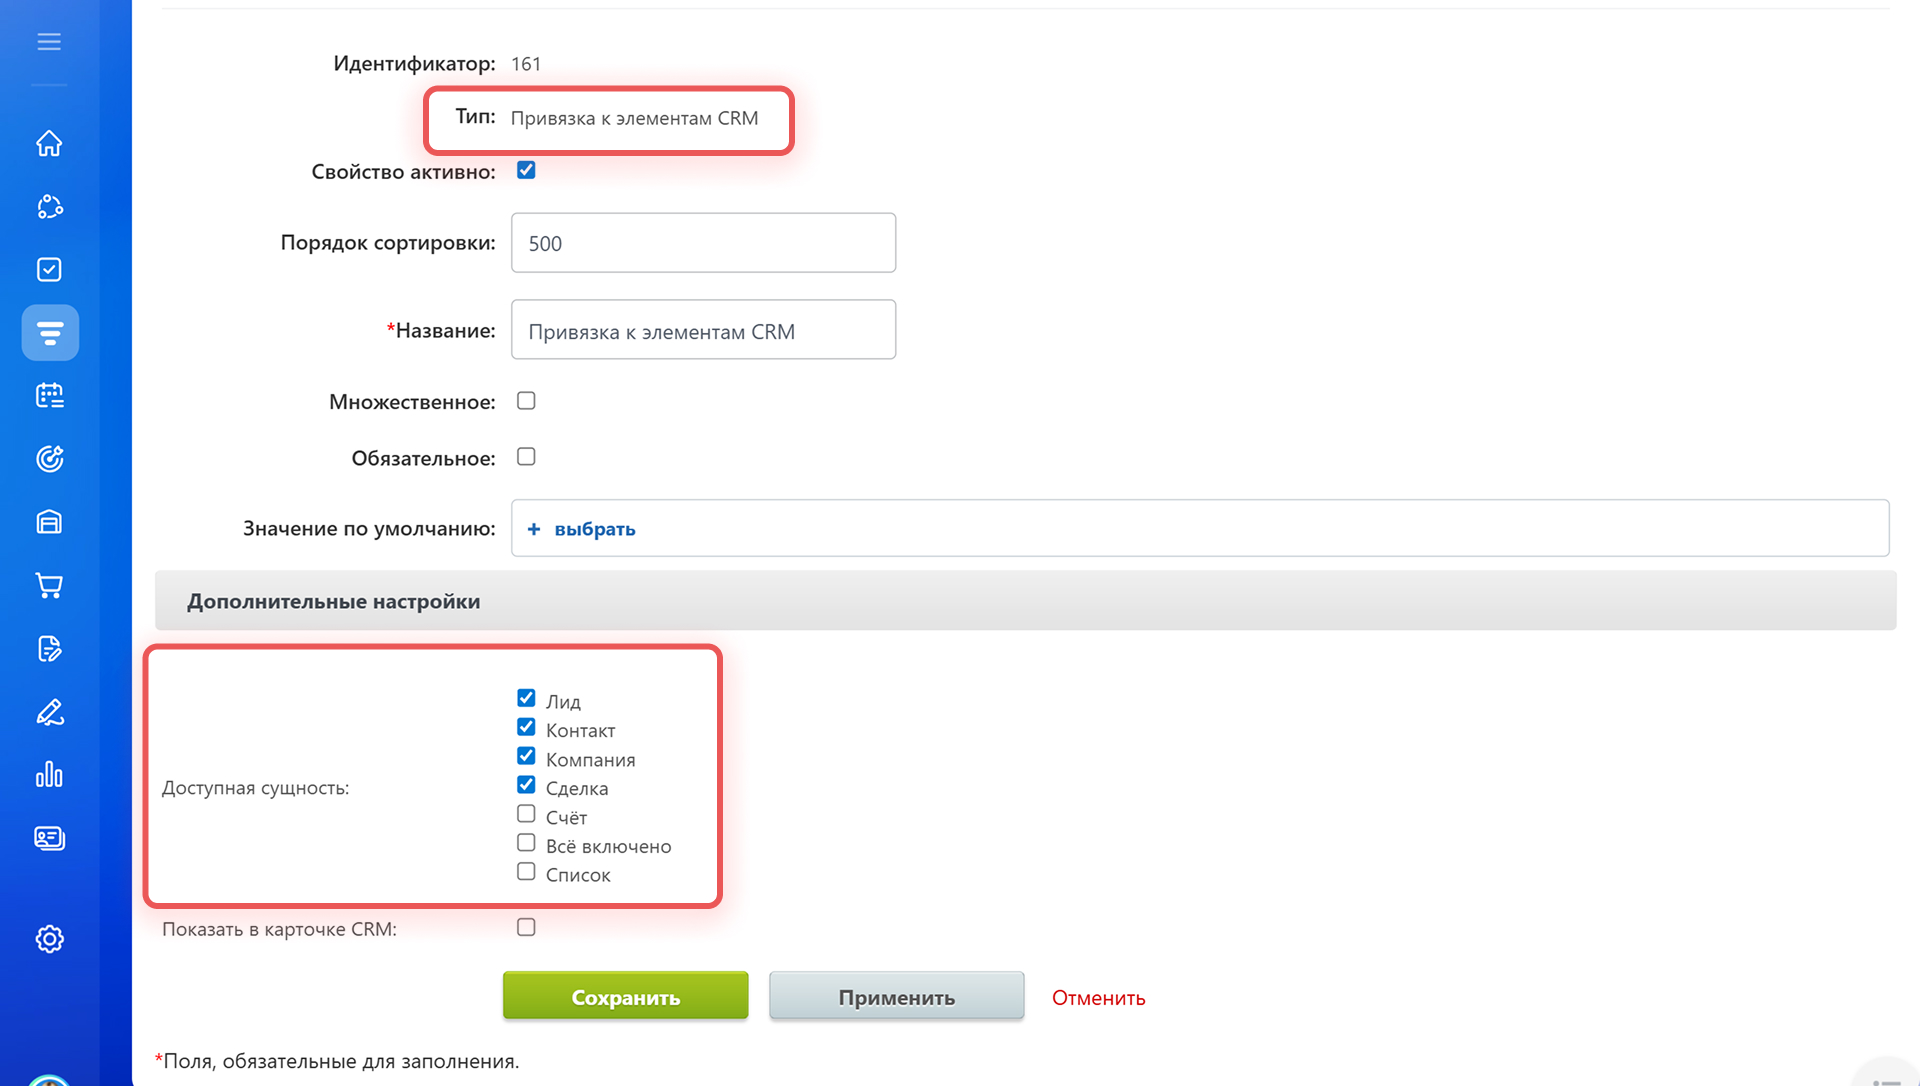
Task: Open the hamburger menu in the sidebar
Action: [49, 42]
